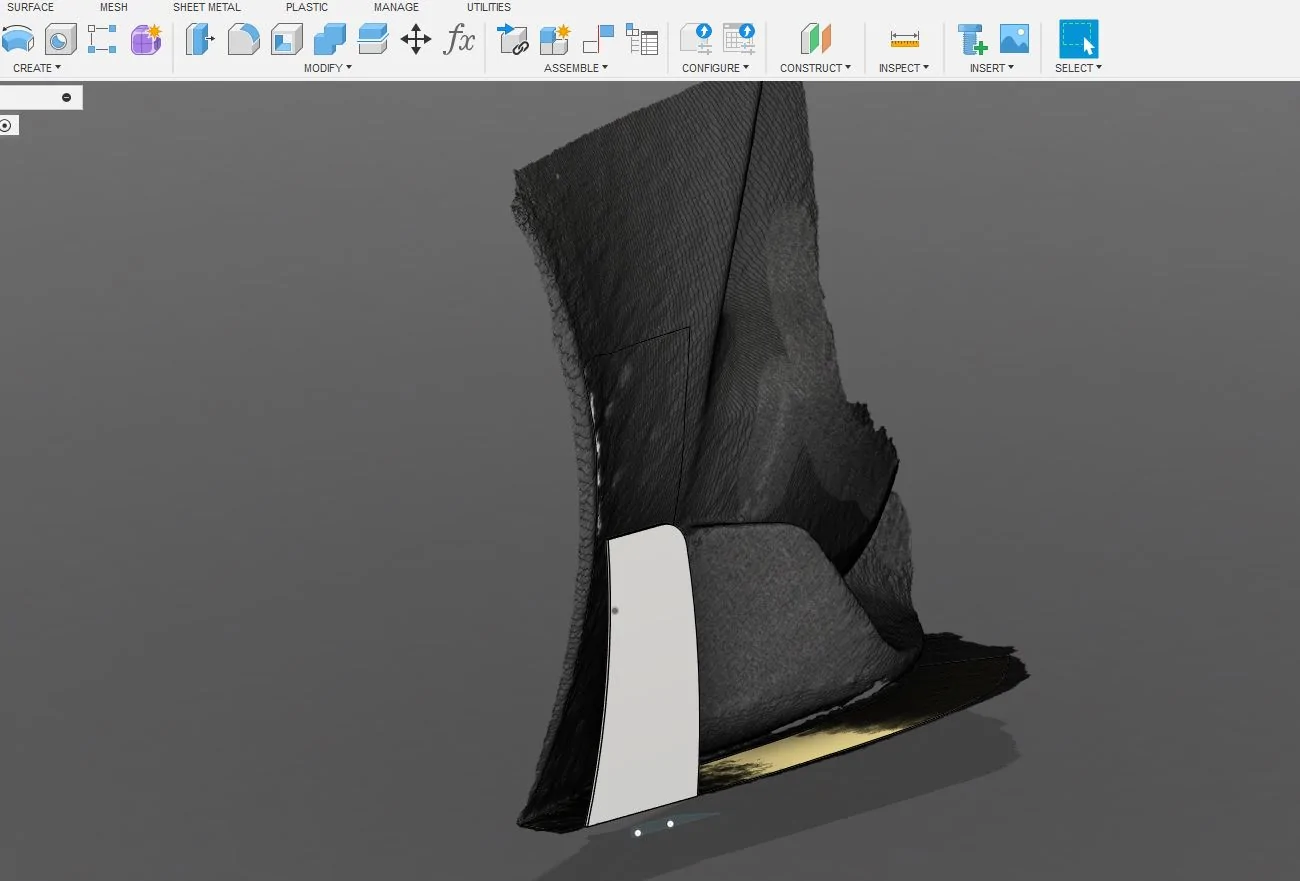Screen dimensions: 1300x881
Task: Expand the INSERT dropdown
Action: (x=991, y=68)
